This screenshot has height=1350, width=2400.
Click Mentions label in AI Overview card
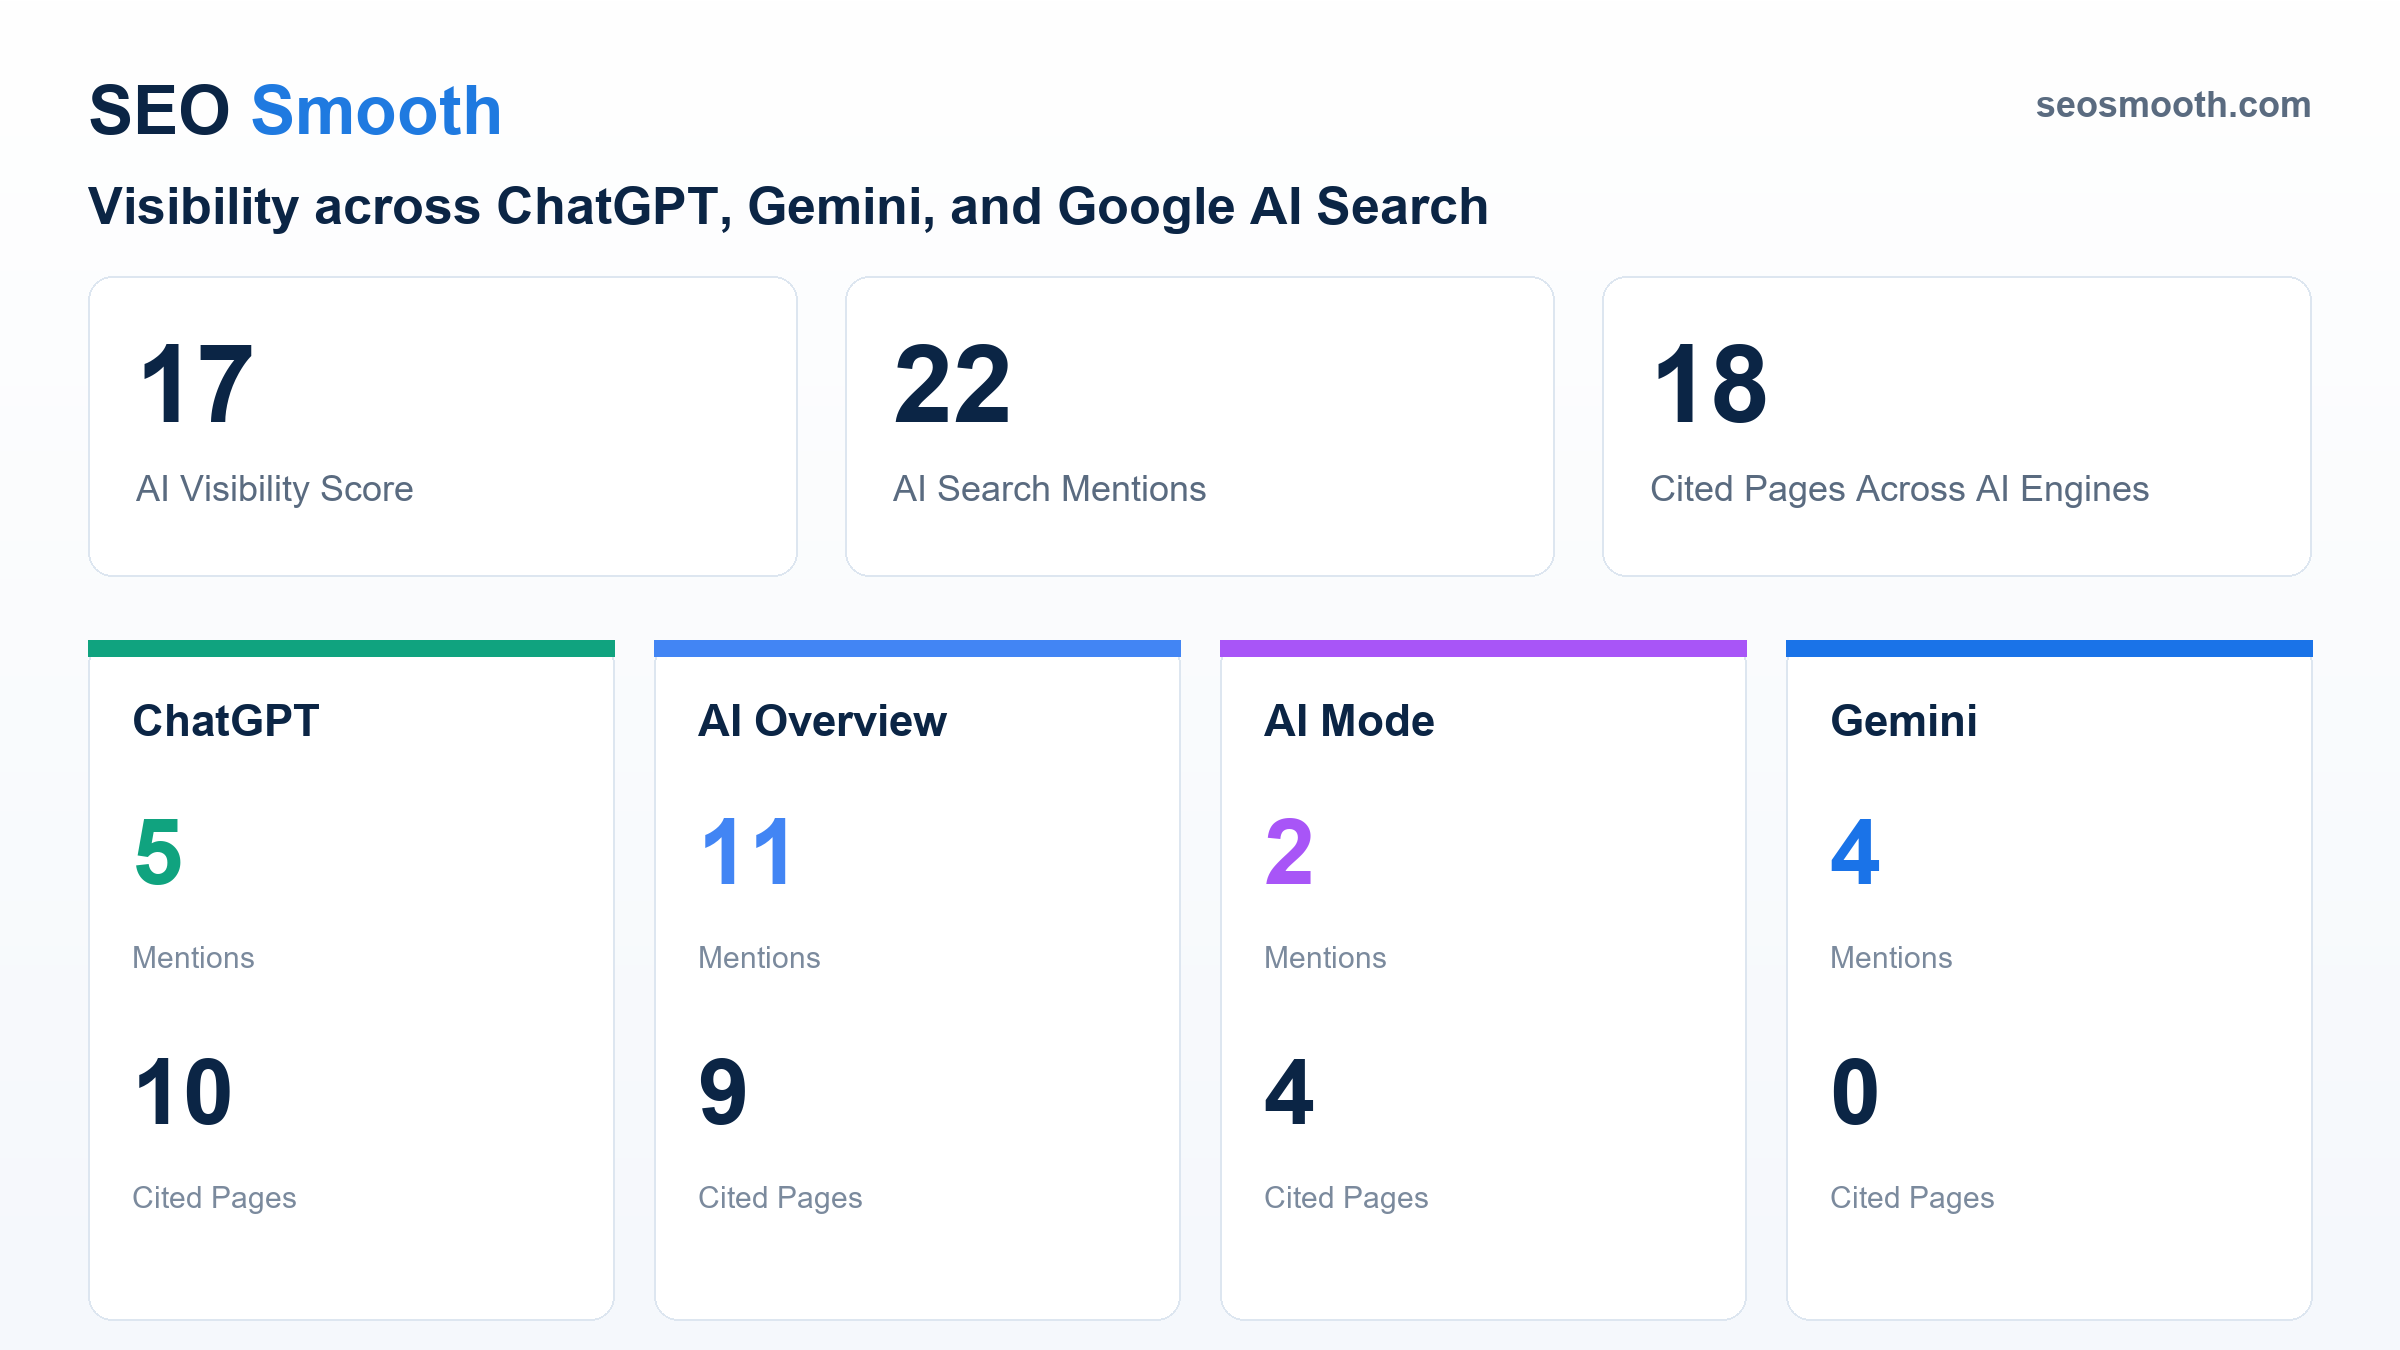point(760,958)
